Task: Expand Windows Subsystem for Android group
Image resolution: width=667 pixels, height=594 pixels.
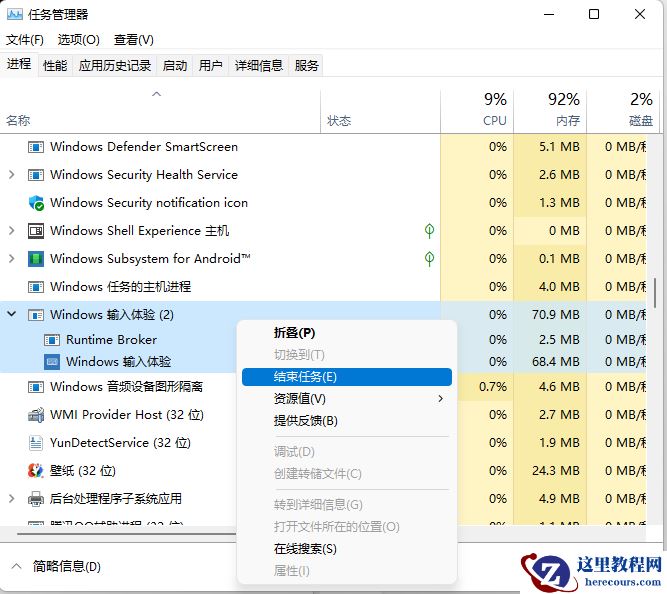Action: click(x=11, y=259)
